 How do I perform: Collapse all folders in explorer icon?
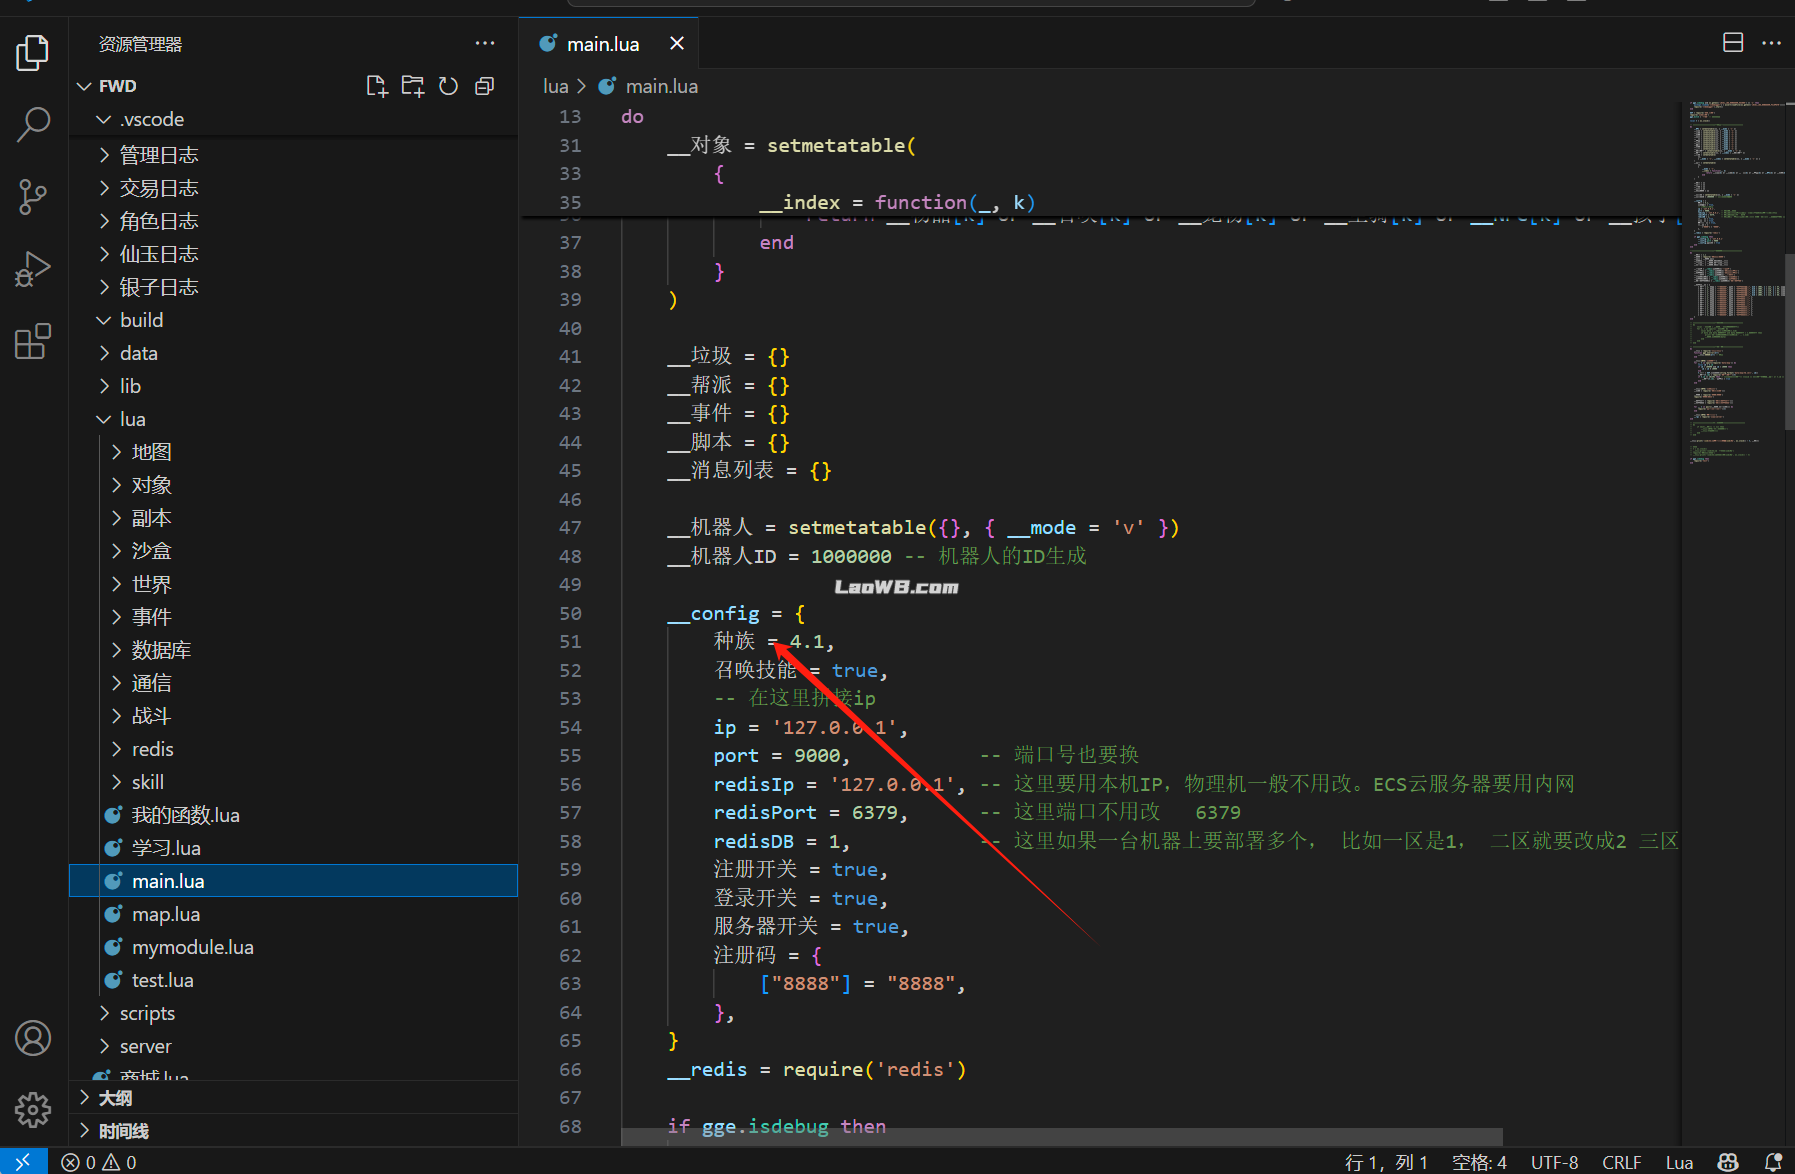click(485, 86)
